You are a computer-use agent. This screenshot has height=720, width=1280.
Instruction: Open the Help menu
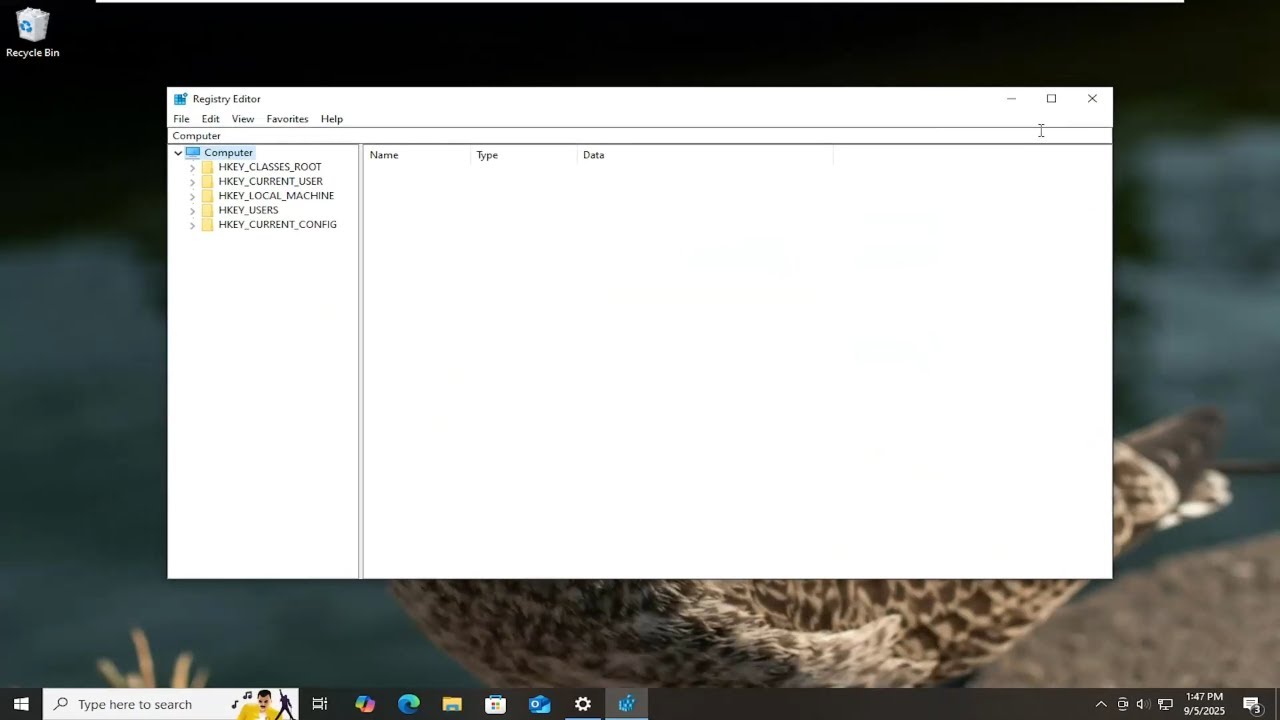(x=332, y=119)
